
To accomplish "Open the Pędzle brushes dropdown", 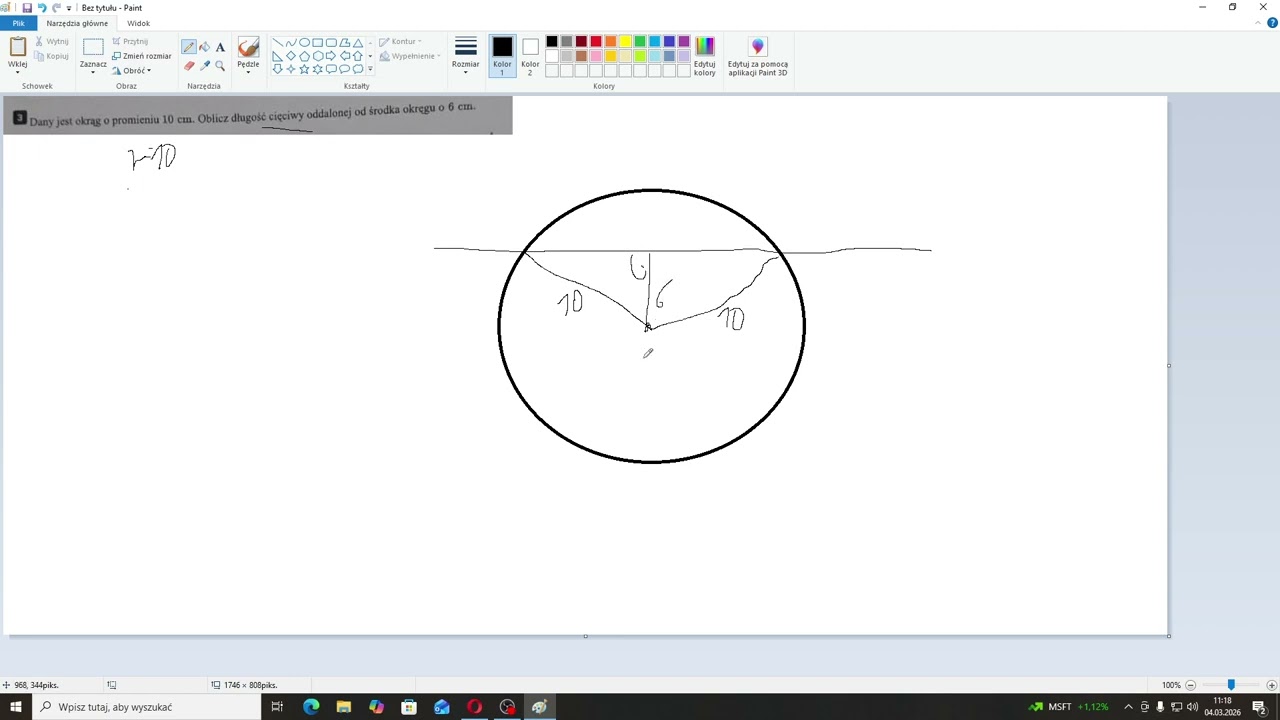I will click(248, 72).
